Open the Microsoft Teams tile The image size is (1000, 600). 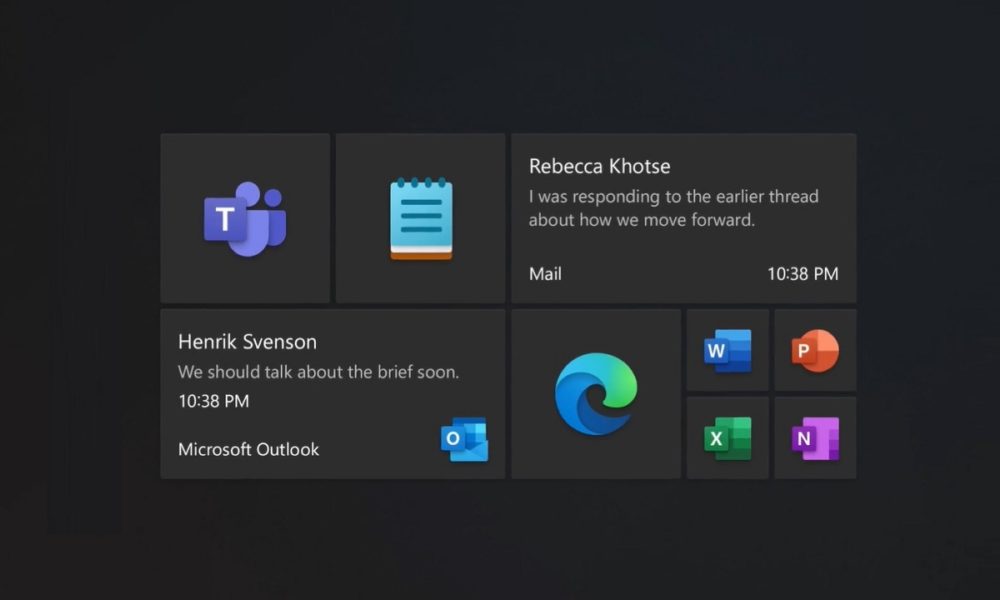244,215
